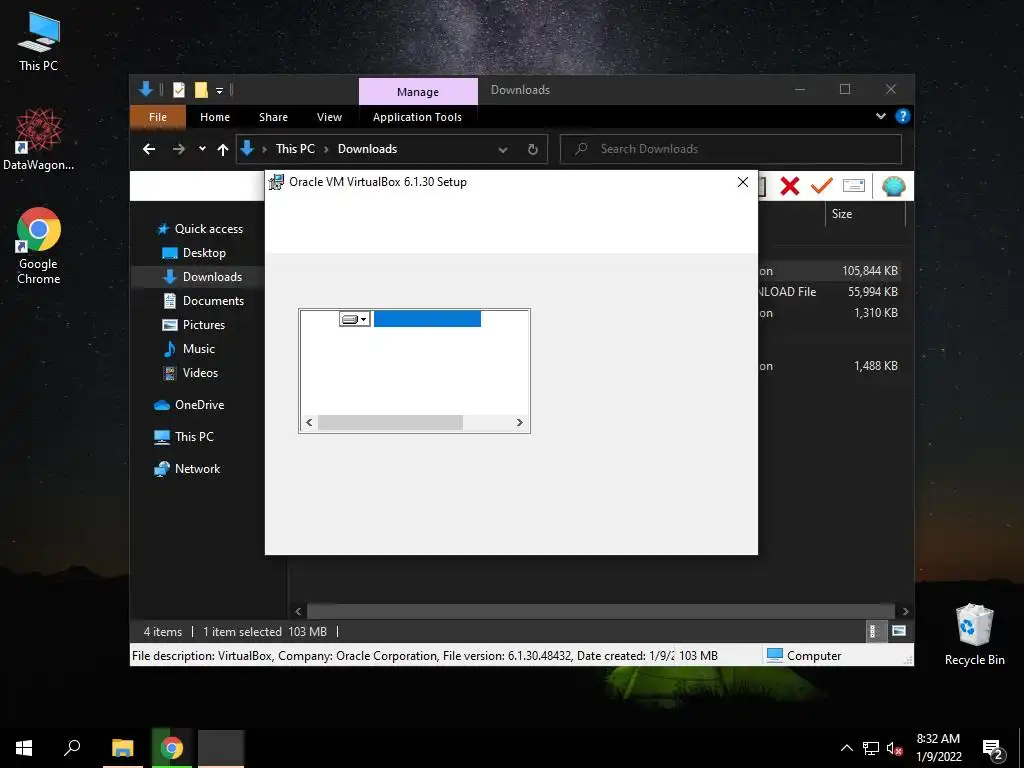The image size is (1024, 768).
Task: Launch the DataWagon desktop shortcut
Action: coord(39,139)
